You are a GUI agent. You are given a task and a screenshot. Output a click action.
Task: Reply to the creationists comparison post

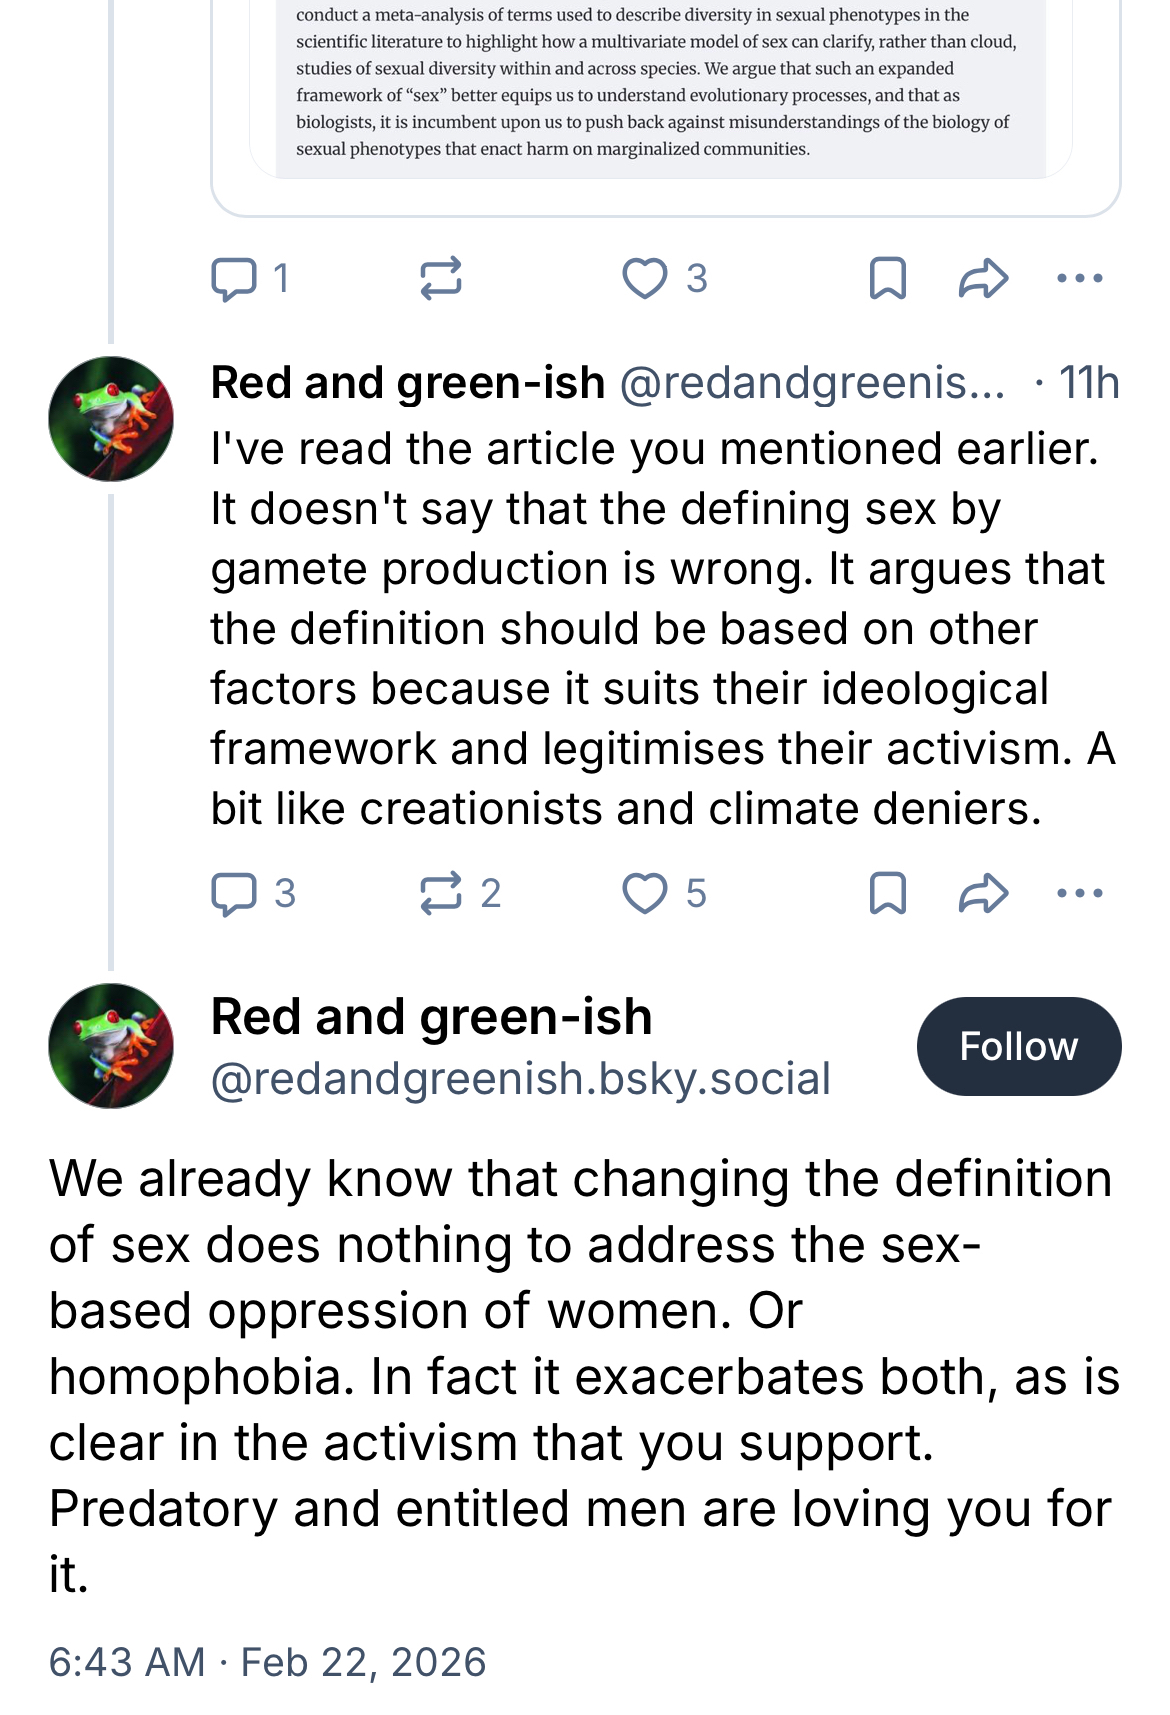[234, 894]
